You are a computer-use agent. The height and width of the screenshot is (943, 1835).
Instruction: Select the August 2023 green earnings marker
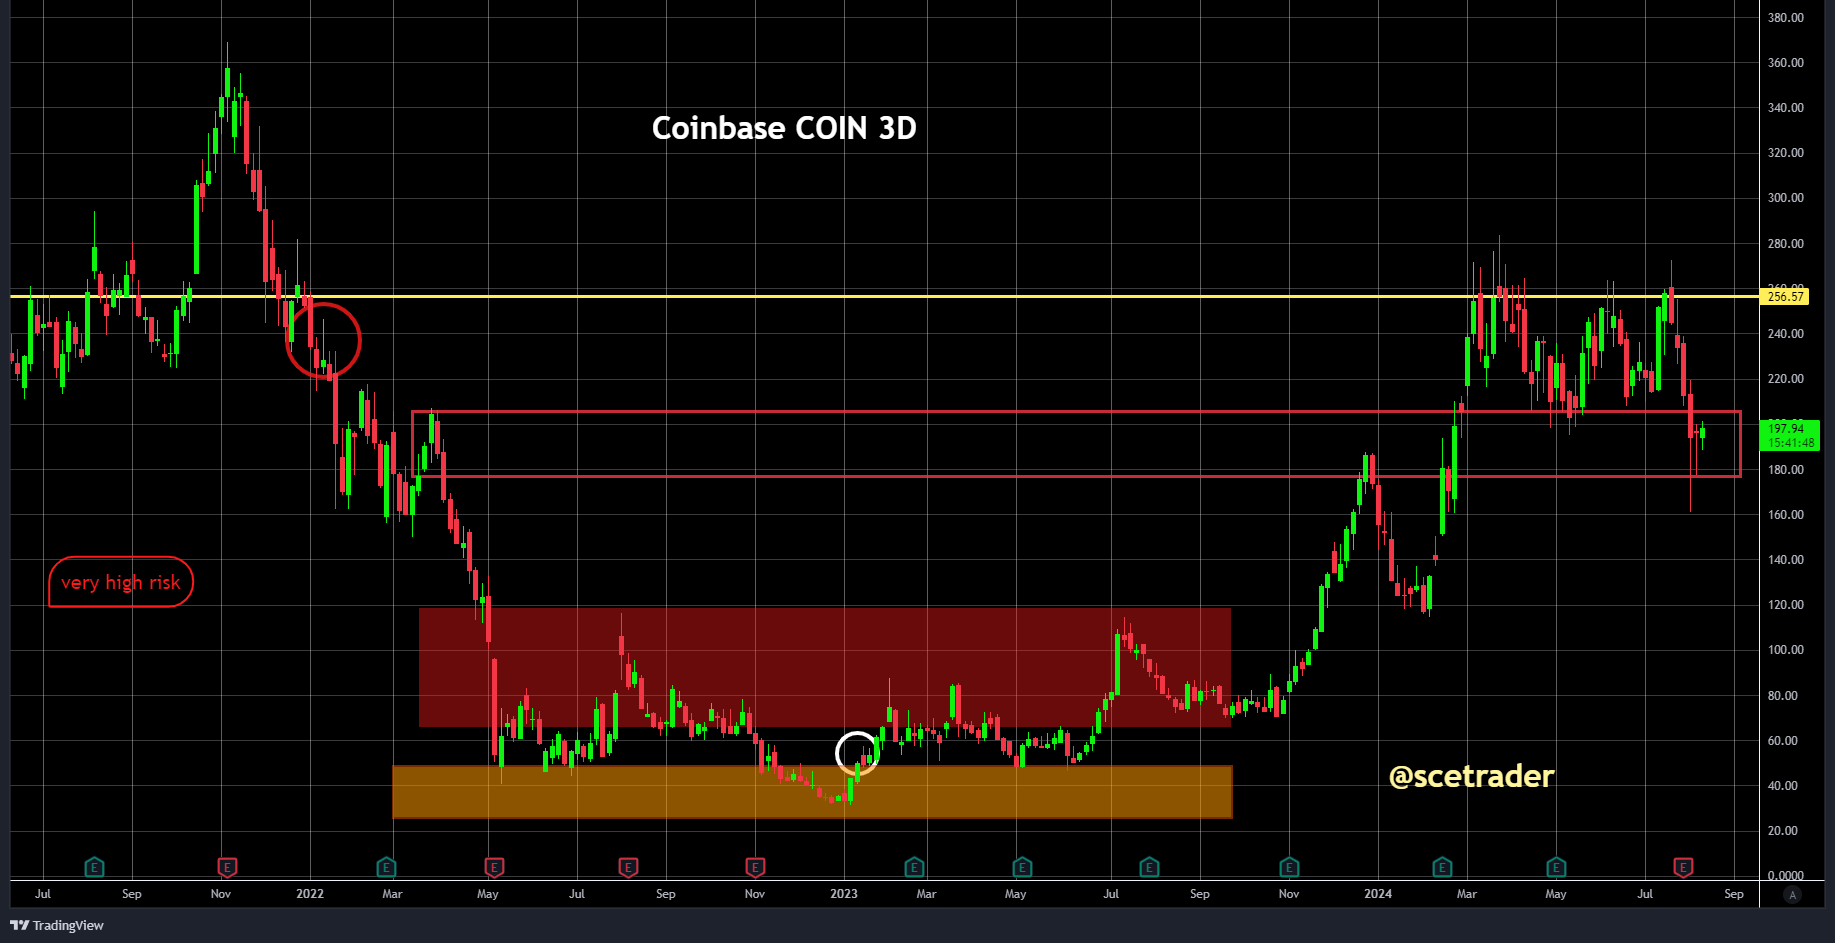click(x=1149, y=867)
